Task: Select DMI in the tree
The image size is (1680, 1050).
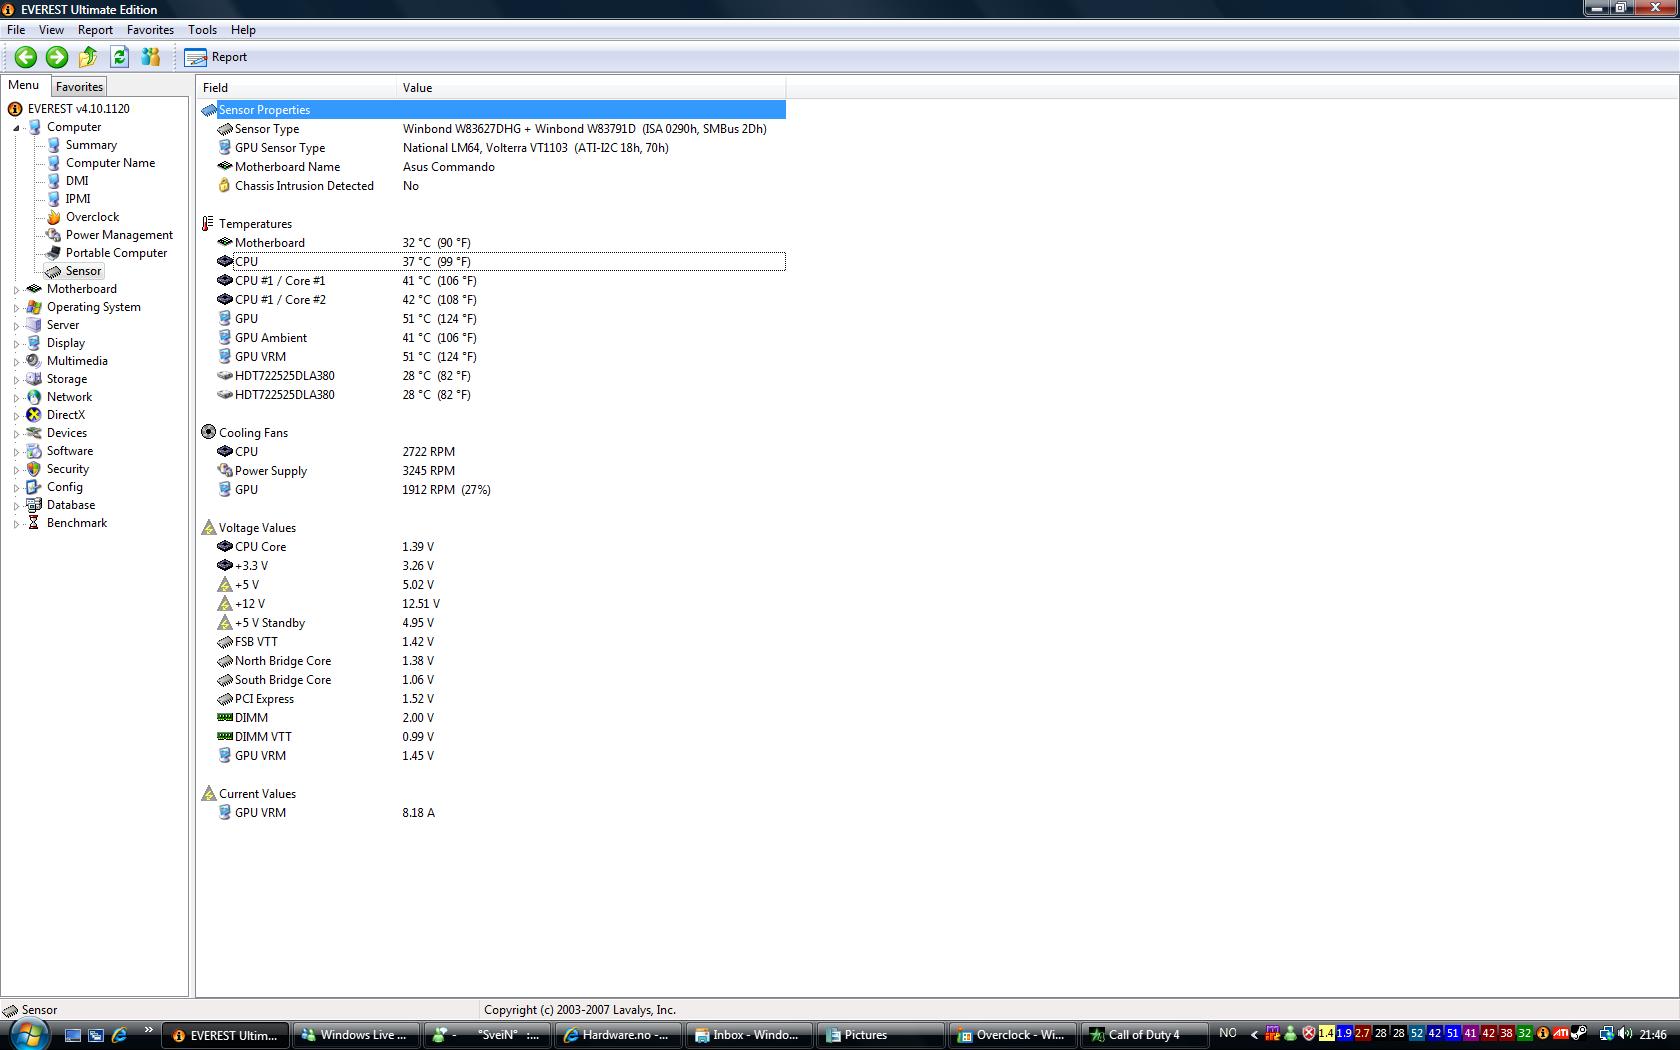Action: [x=77, y=181]
